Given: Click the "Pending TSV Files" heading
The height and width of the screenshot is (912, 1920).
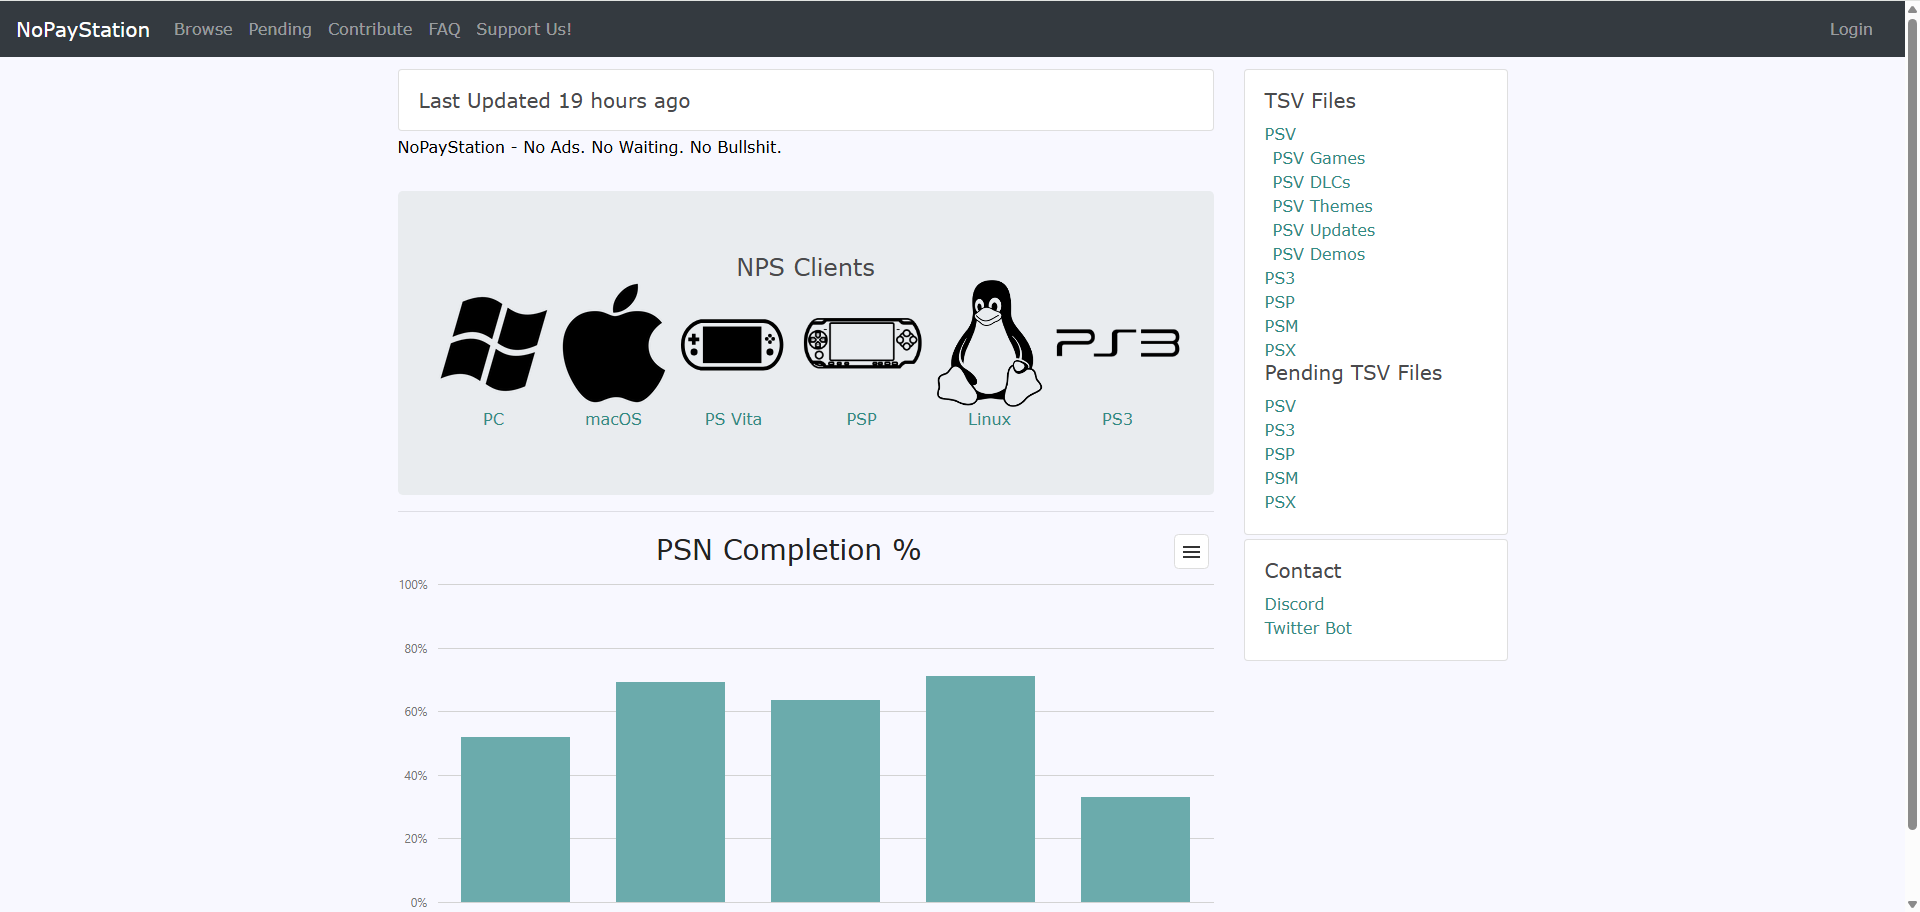Looking at the screenshot, I should (x=1353, y=373).
